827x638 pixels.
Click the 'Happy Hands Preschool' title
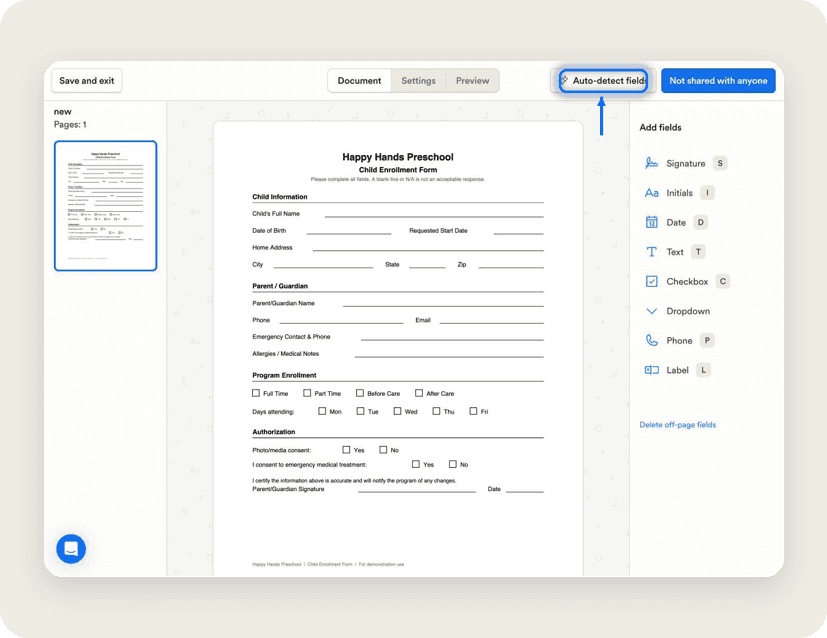(x=398, y=157)
